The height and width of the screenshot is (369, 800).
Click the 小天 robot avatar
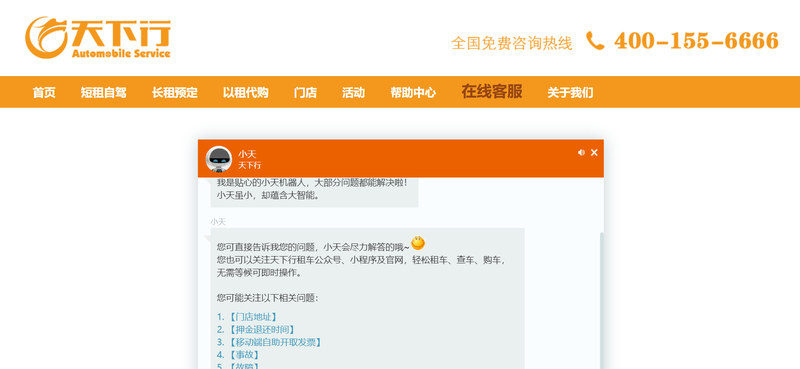click(x=219, y=159)
